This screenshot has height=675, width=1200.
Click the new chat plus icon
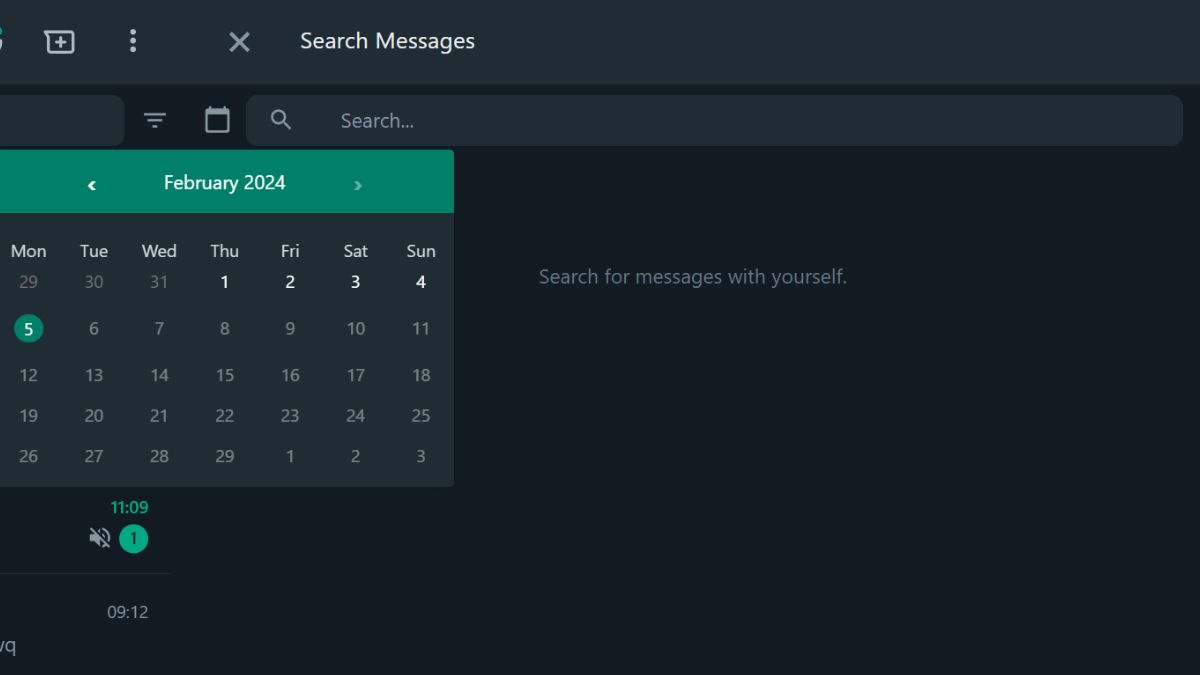pyautogui.click(x=60, y=41)
